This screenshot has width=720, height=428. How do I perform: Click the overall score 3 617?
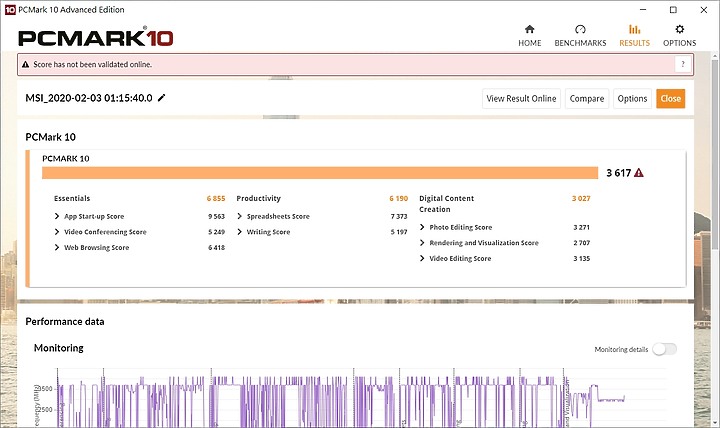pos(619,173)
